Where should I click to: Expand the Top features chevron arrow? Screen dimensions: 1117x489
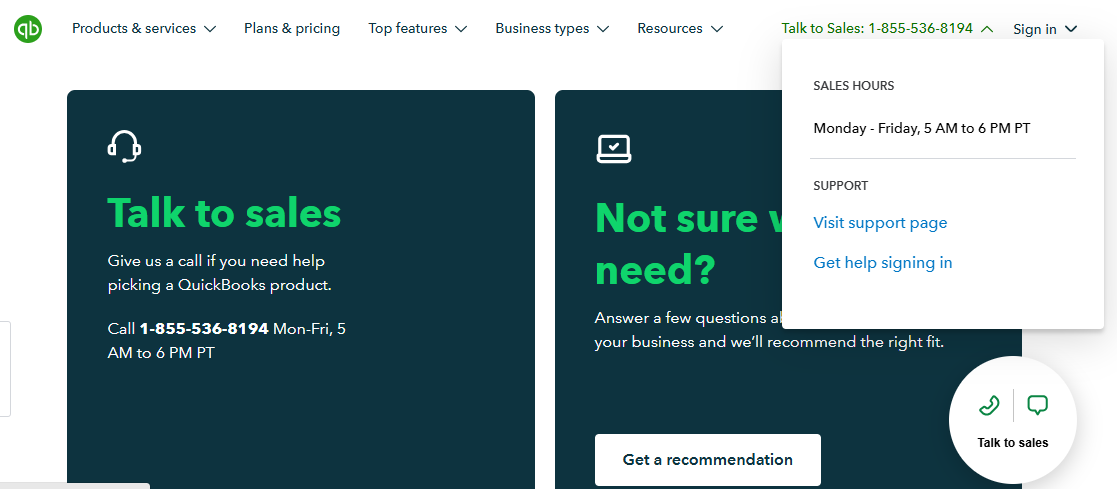(x=461, y=29)
